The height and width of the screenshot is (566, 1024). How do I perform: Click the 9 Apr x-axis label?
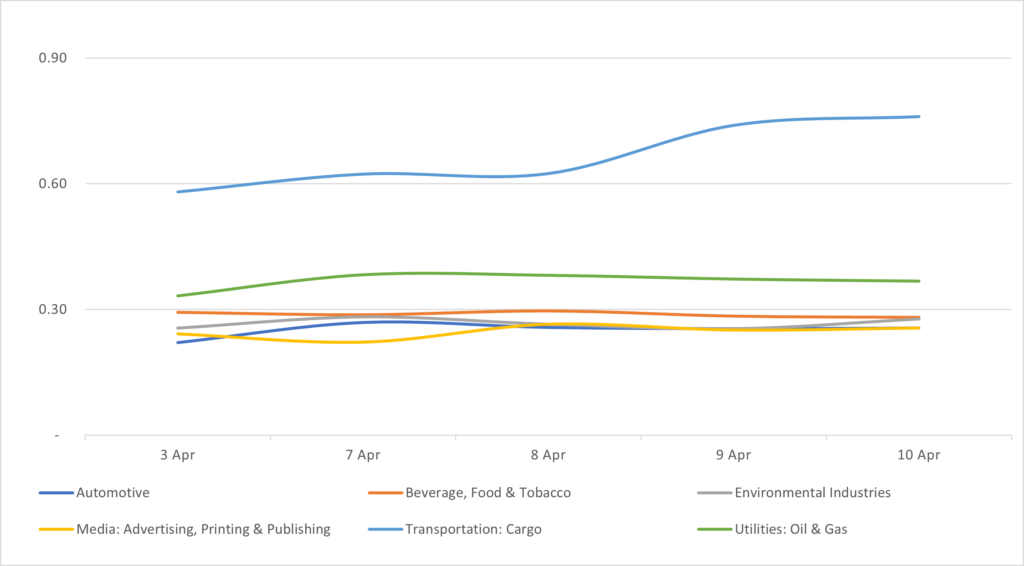click(x=733, y=455)
